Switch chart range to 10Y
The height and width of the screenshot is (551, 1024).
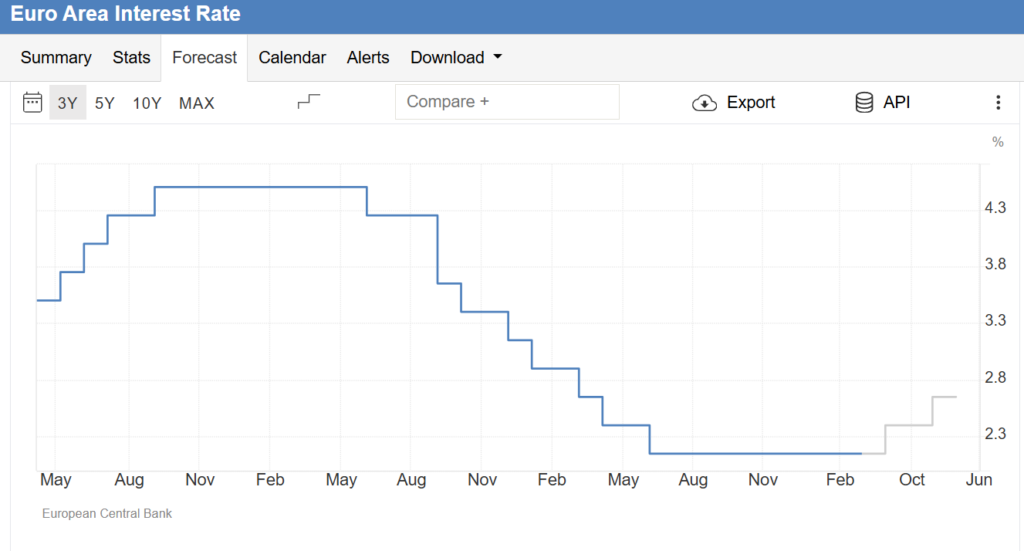[x=147, y=102]
